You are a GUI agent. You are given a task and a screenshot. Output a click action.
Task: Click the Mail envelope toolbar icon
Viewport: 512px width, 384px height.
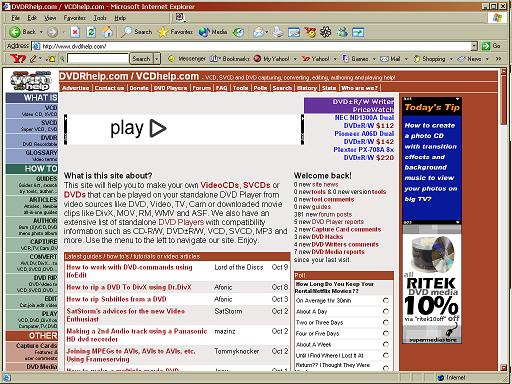coord(258,32)
